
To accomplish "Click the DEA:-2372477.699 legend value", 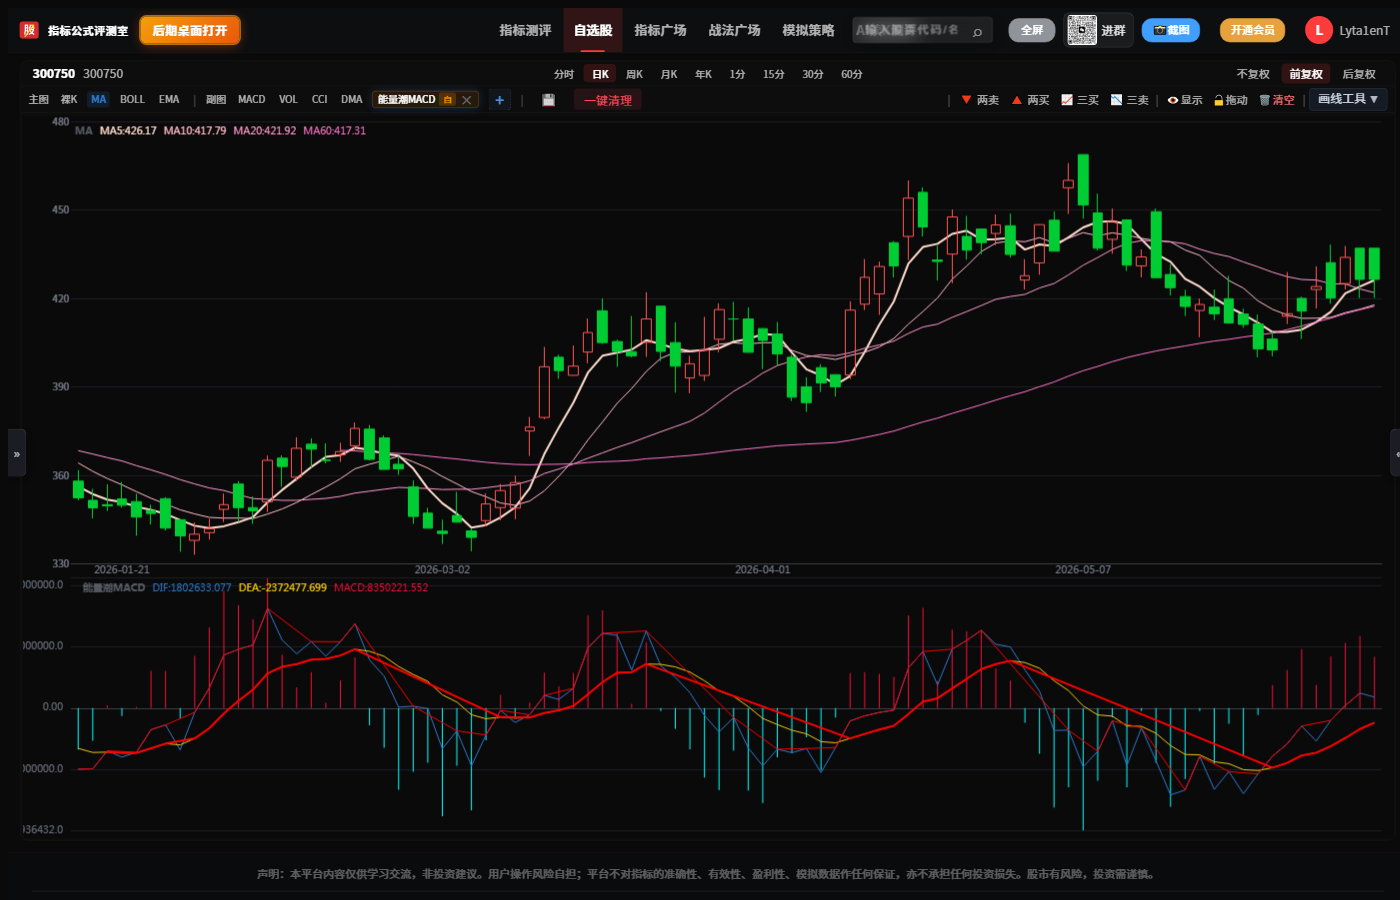I will (283, 588).
